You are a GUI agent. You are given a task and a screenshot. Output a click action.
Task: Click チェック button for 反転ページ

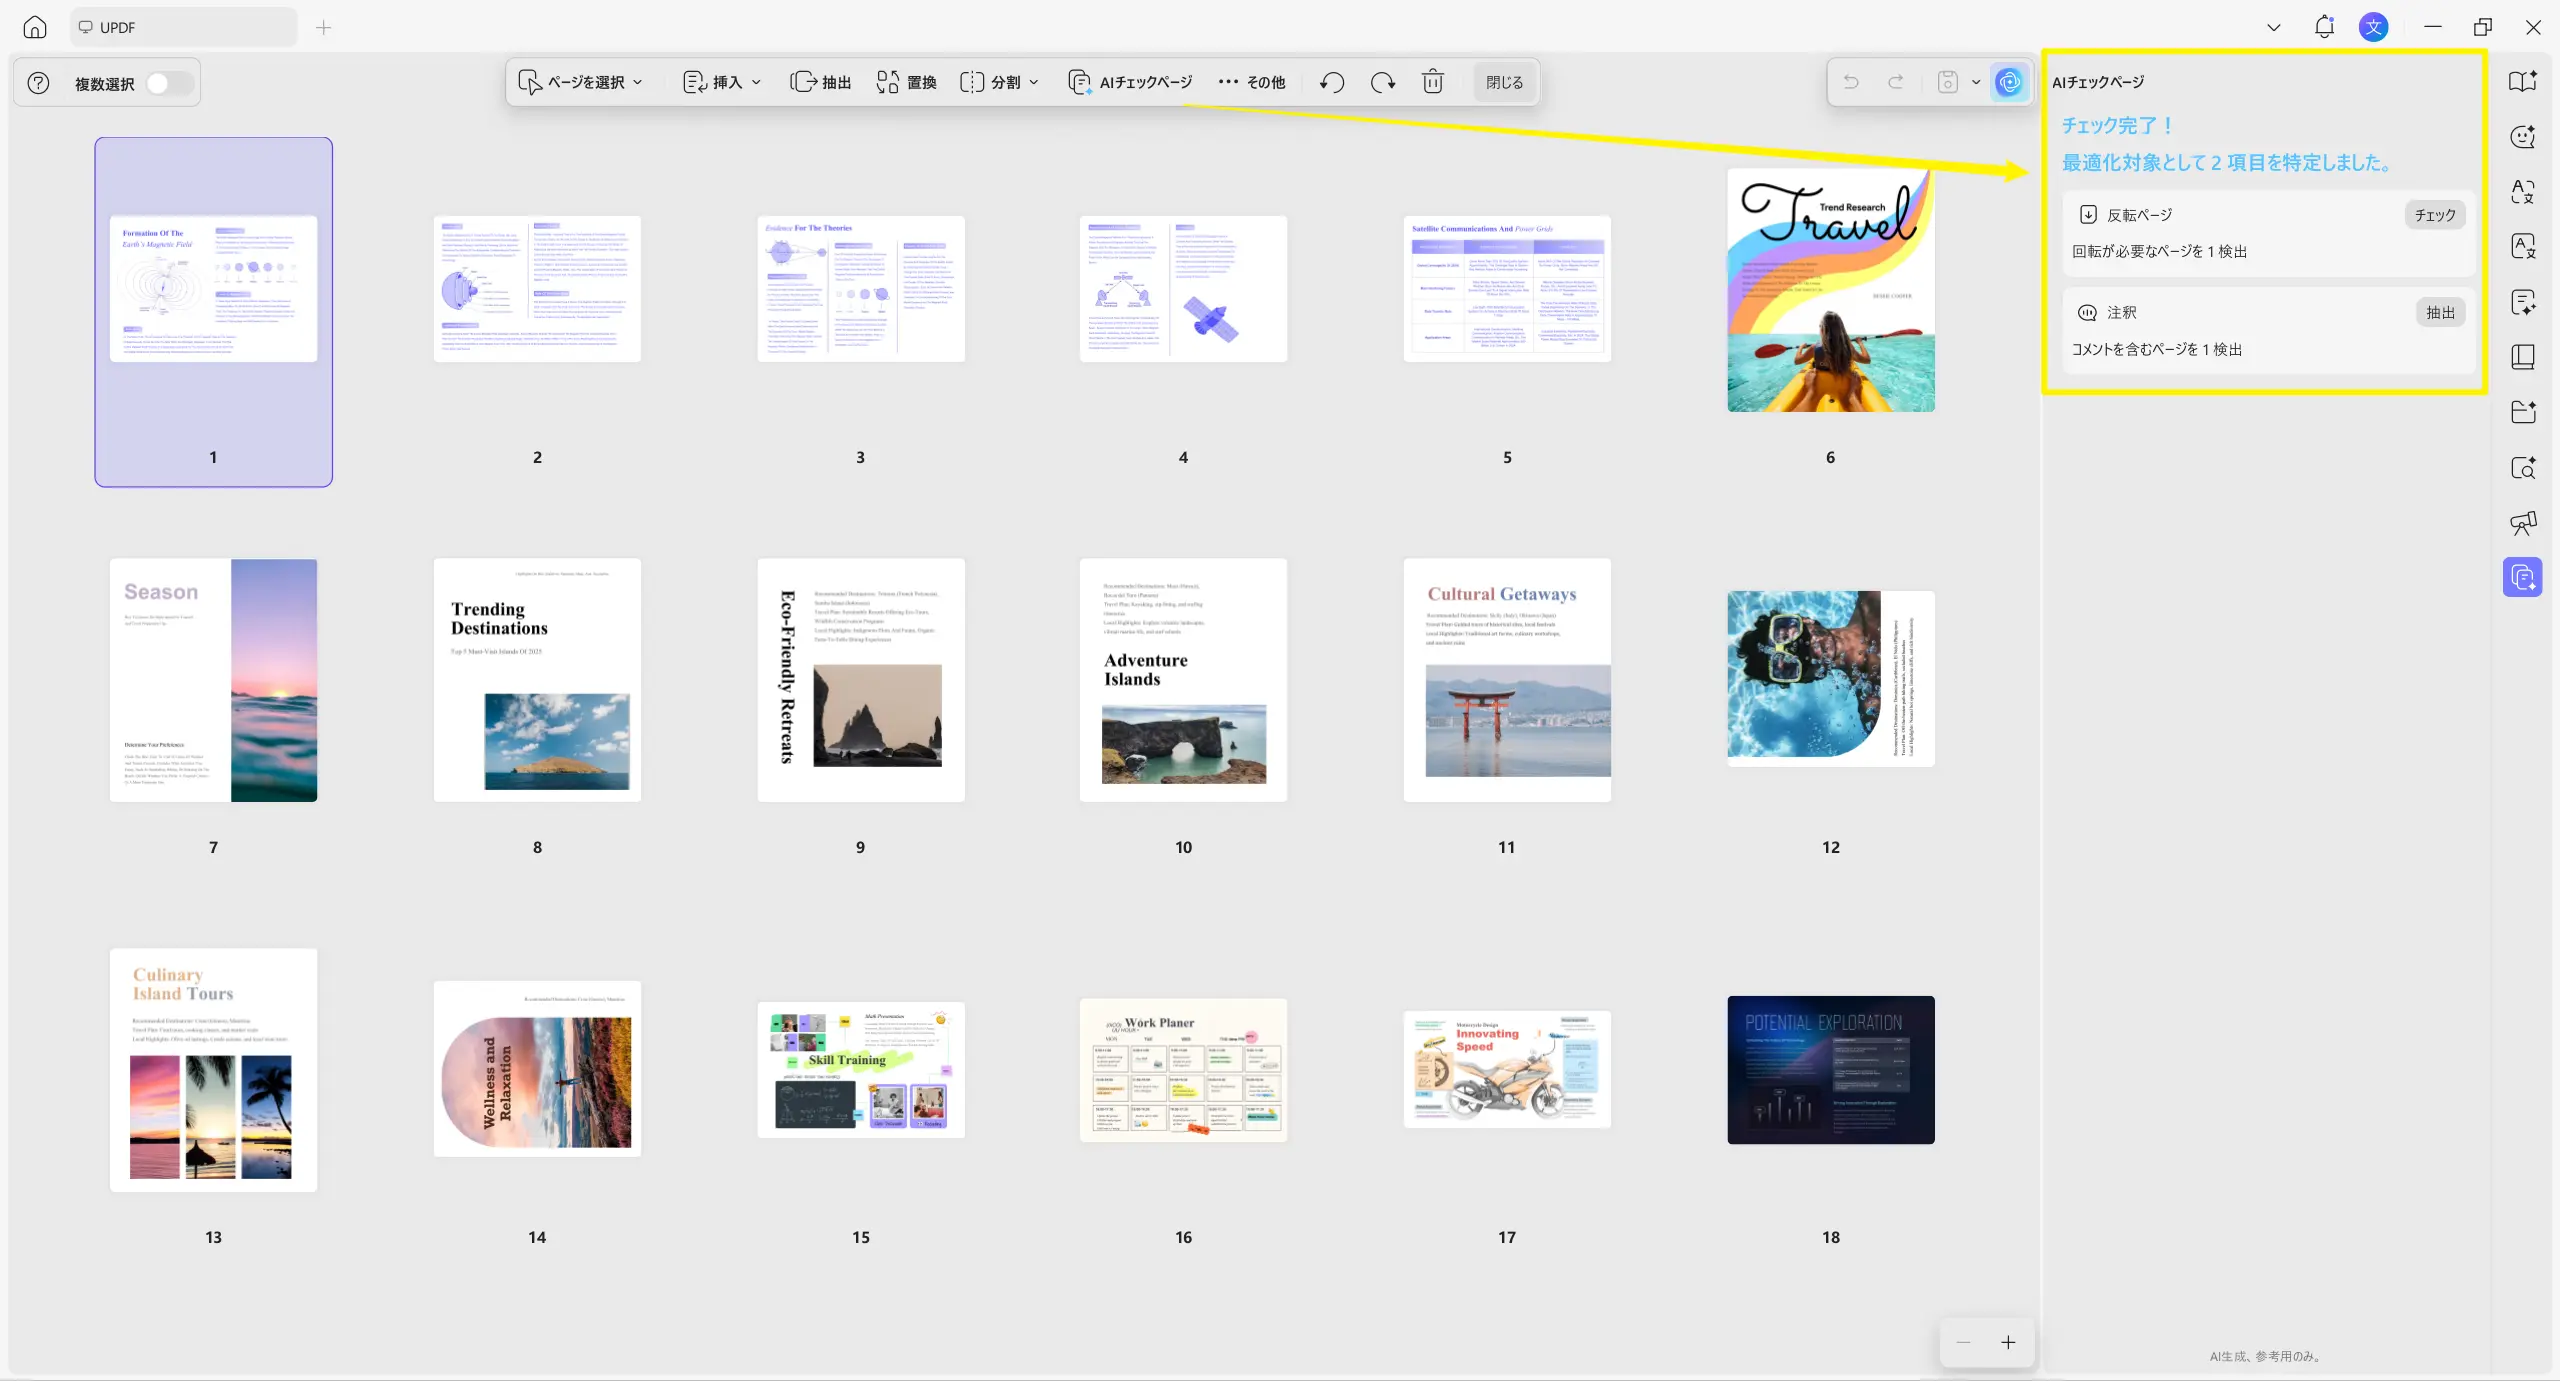coord(2434,215)
